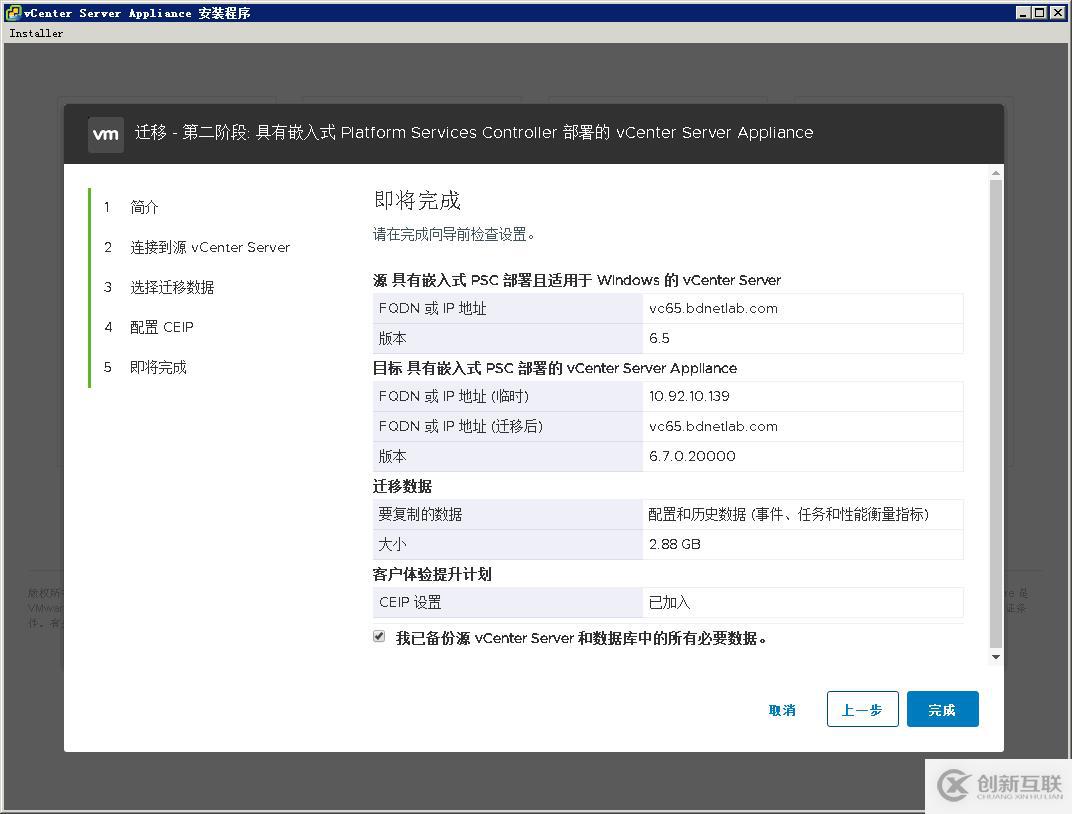Go to step 3 选择迁移数据
Image resolution: width=1072 pixels, height=814 pixels.
(172, 287)
